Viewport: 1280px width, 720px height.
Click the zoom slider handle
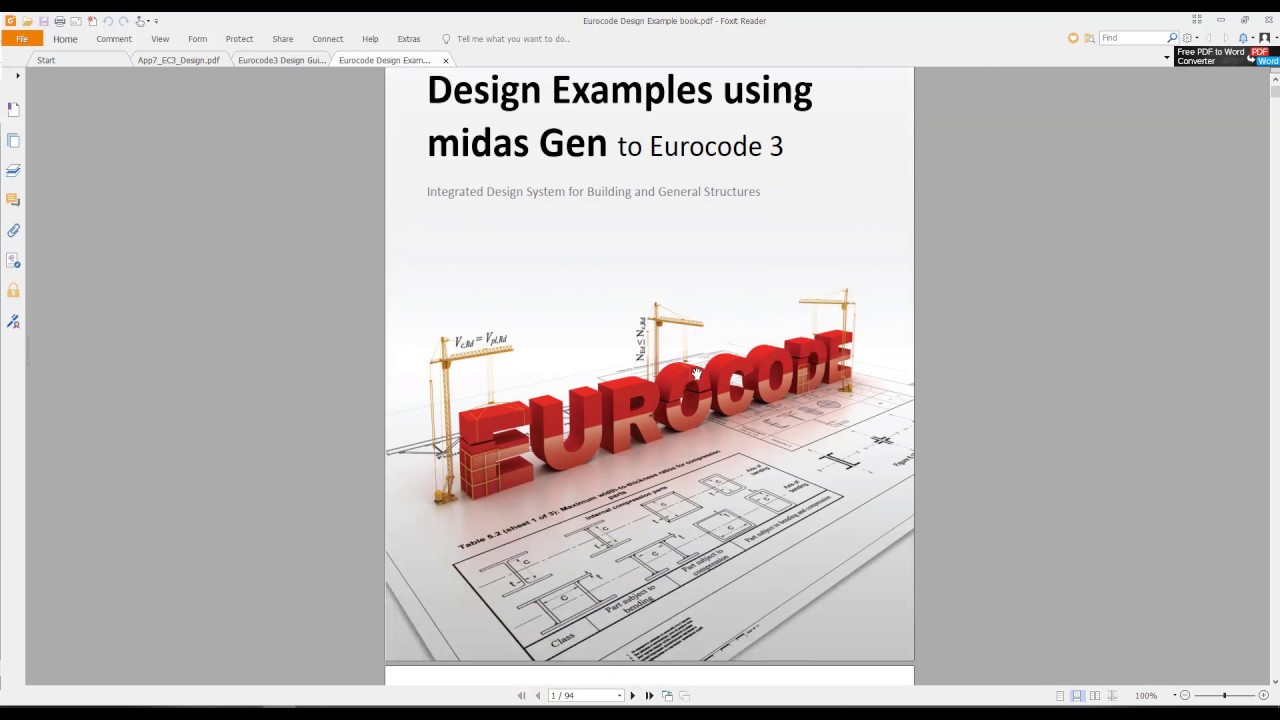1224,695
